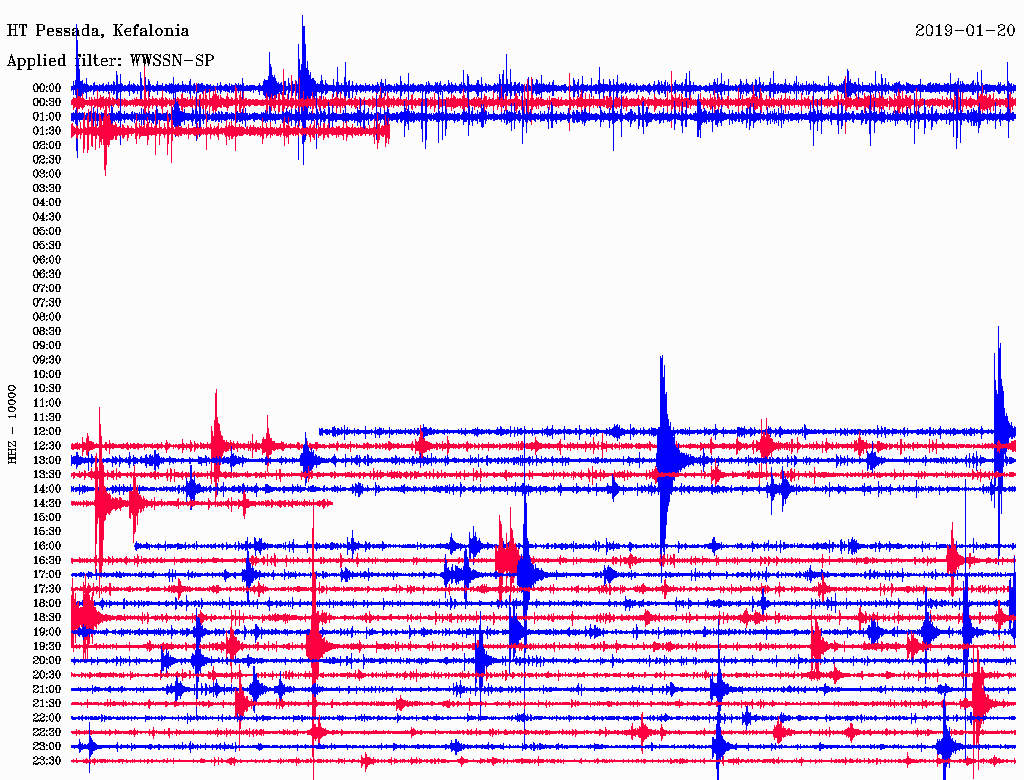Select the 21:00 time label
1024x780 pixels.
(x=47, y=689)
